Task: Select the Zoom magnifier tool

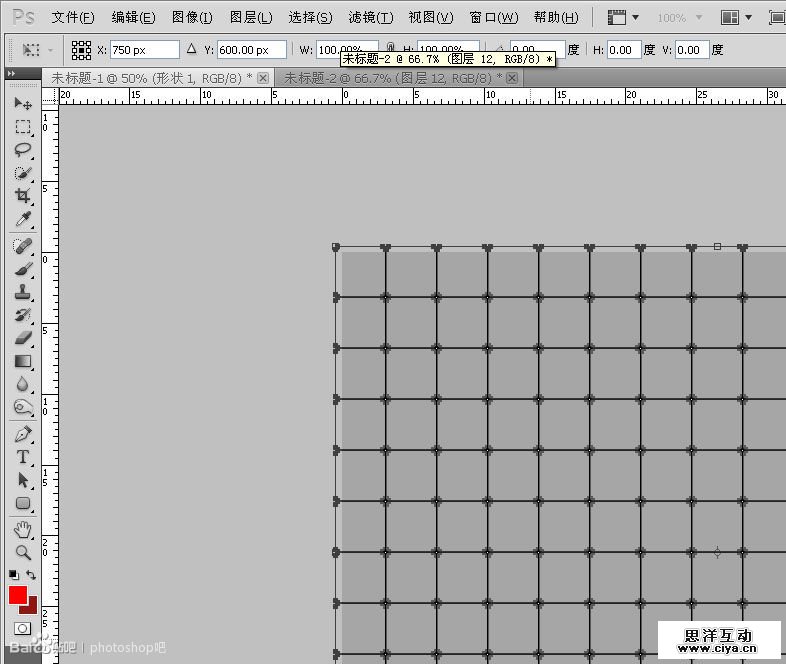Action: 23,552
